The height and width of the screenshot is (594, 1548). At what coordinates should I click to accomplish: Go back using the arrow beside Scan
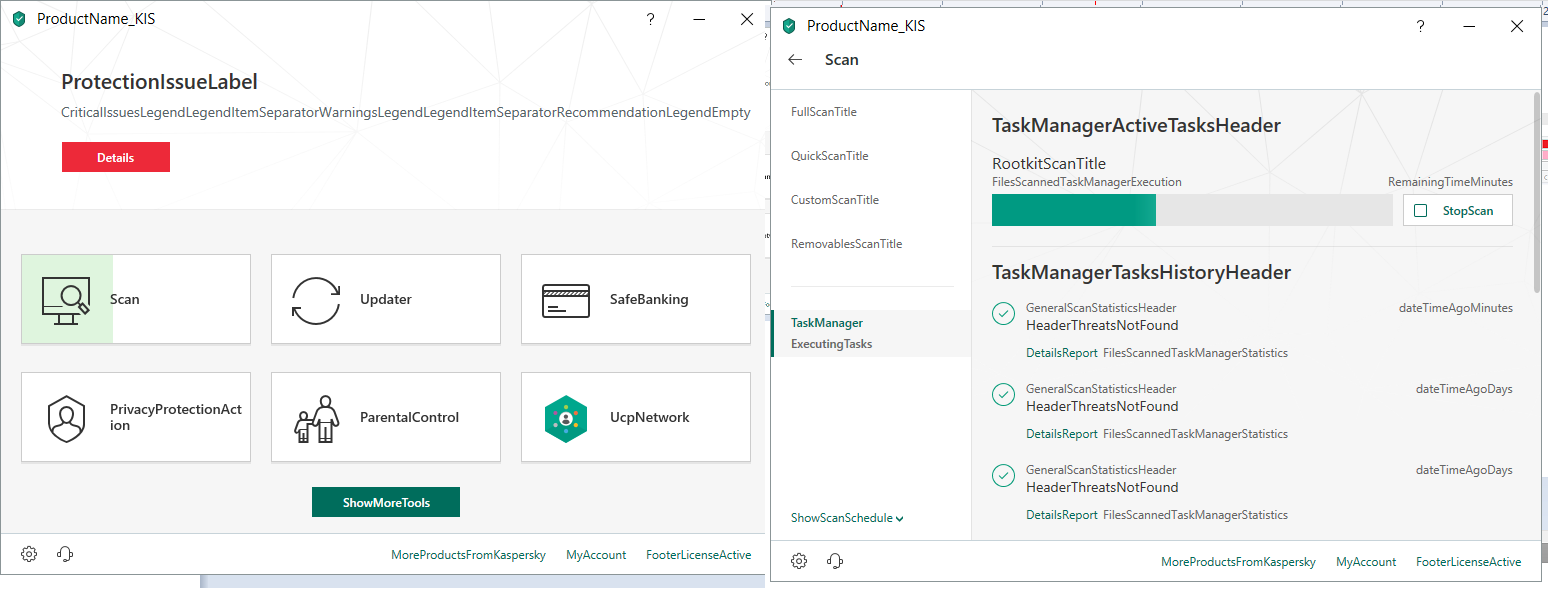795,60
